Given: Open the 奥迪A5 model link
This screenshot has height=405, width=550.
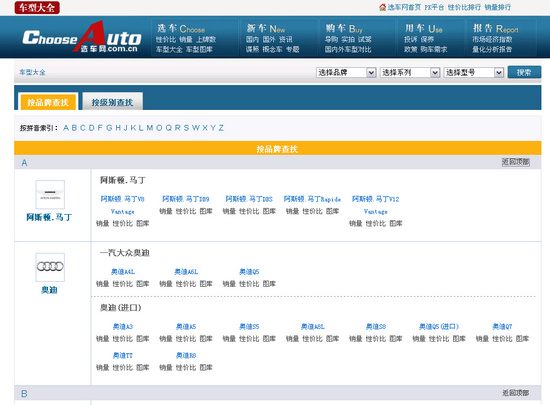Looking at the screenshot, I should coord(186,327).
